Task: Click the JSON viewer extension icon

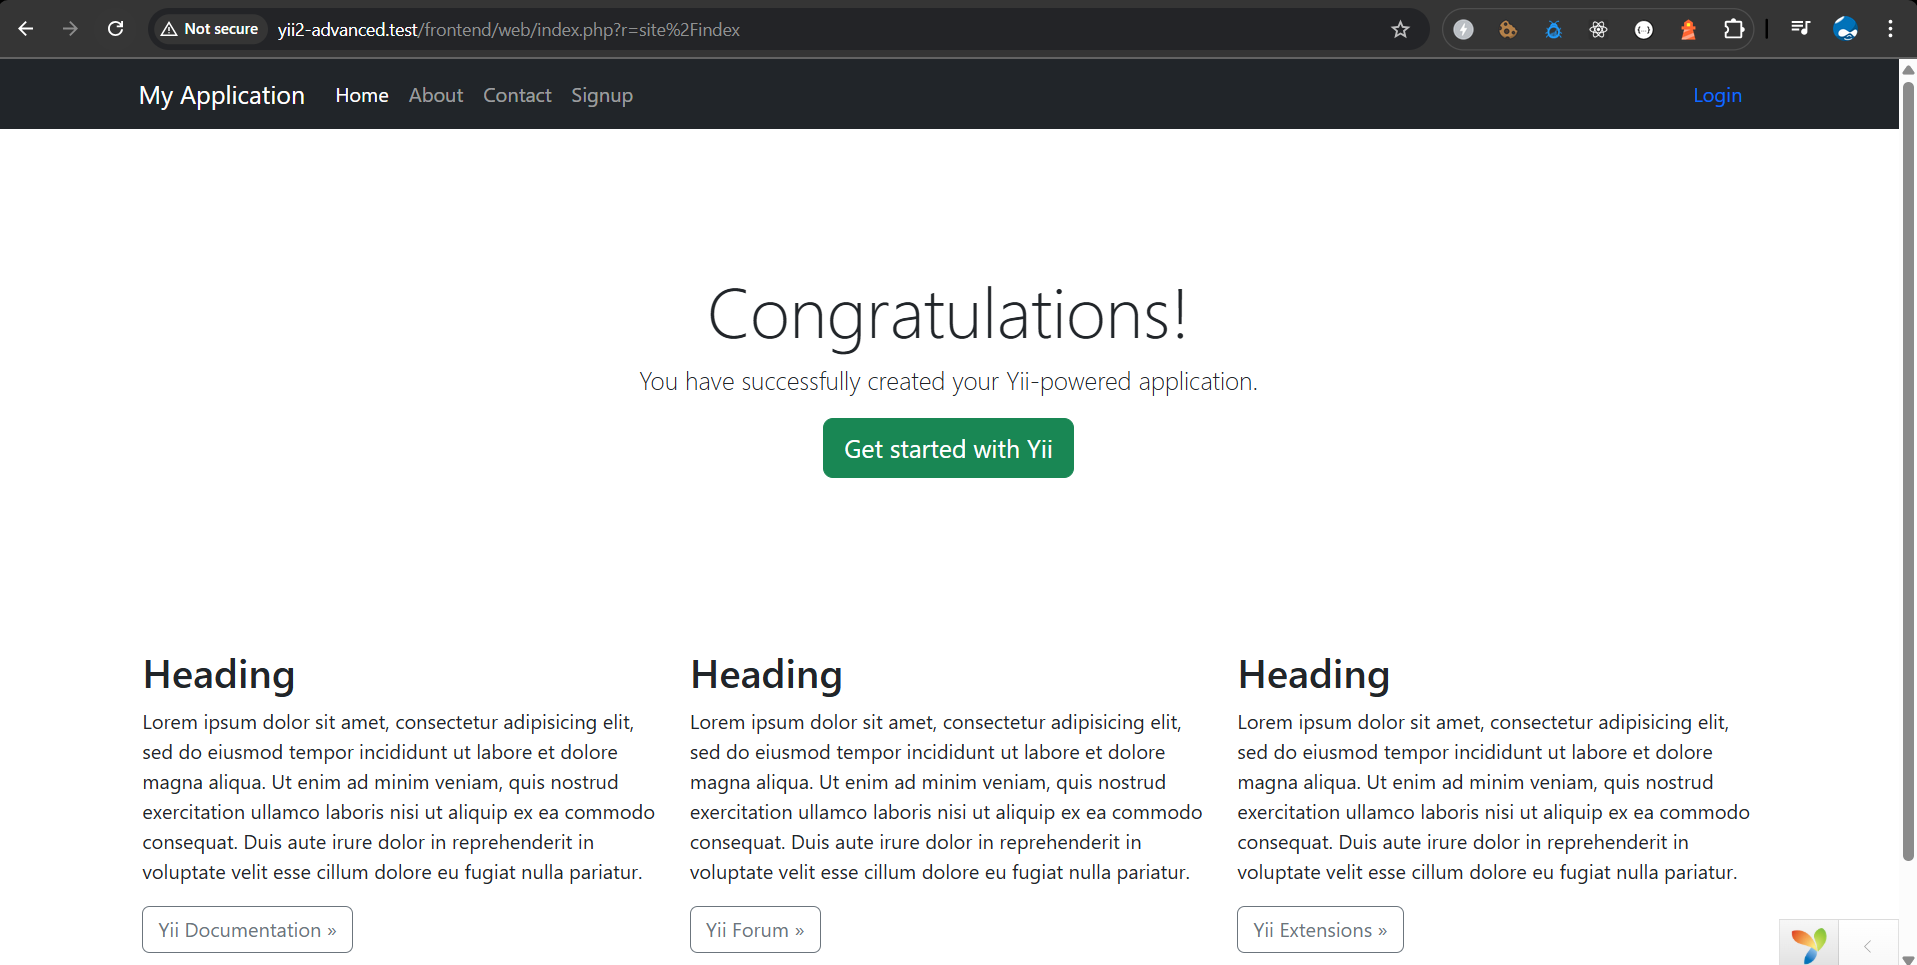Action: tap(1643, 29)
